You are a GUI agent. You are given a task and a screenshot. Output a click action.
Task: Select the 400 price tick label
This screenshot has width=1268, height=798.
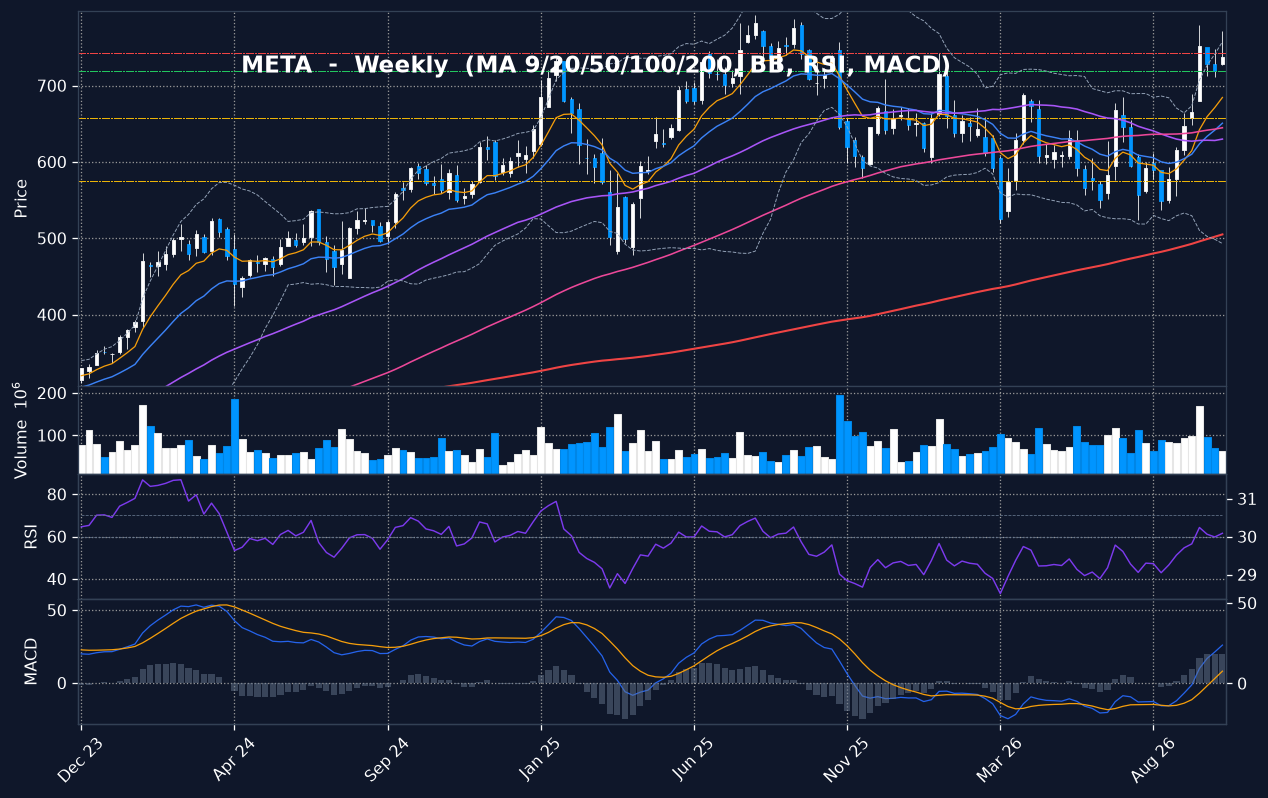tap(54, 316)
